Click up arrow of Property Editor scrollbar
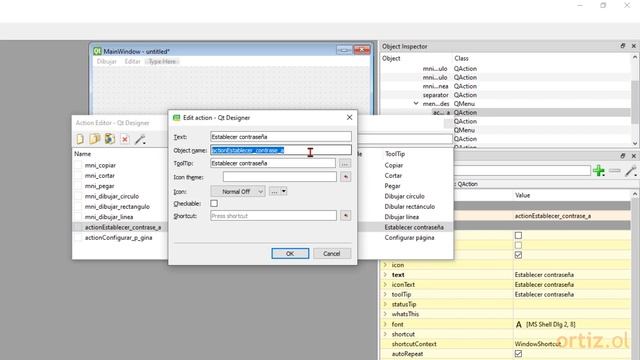This screenshot has height=360, width=640. (635, 194)
